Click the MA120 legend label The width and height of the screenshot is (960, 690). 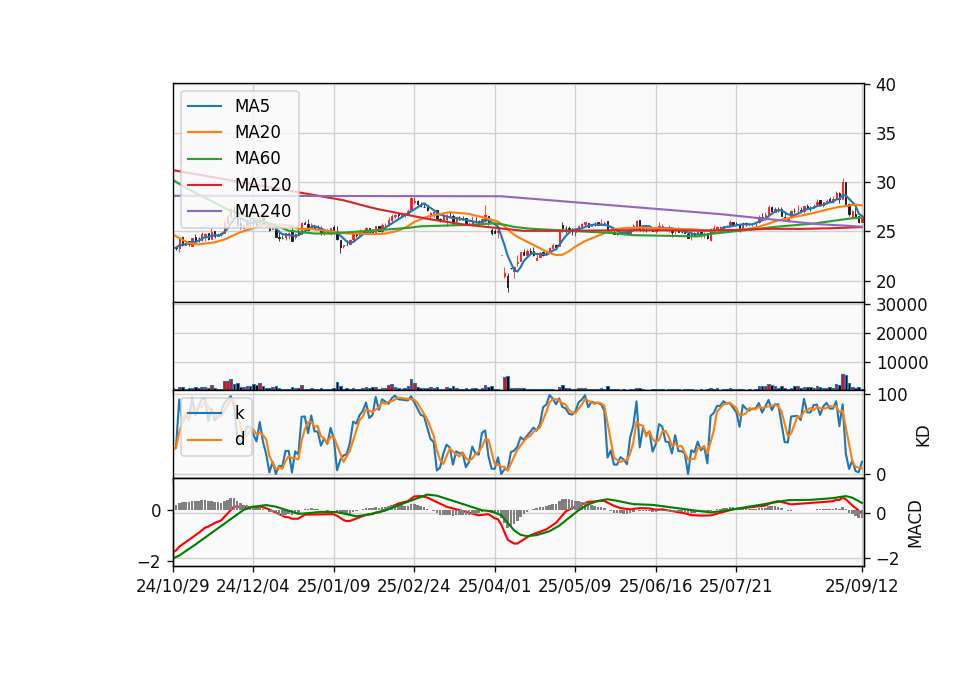[x=263, y=185]
